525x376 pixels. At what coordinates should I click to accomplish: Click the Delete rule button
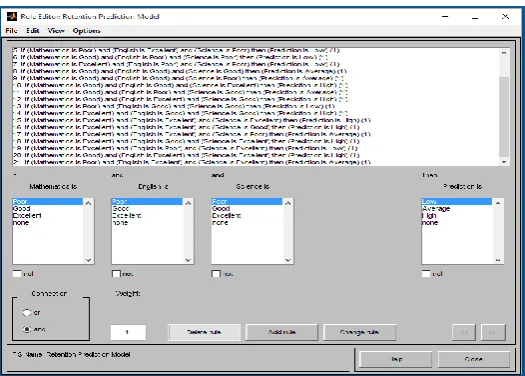click(204, 332)
